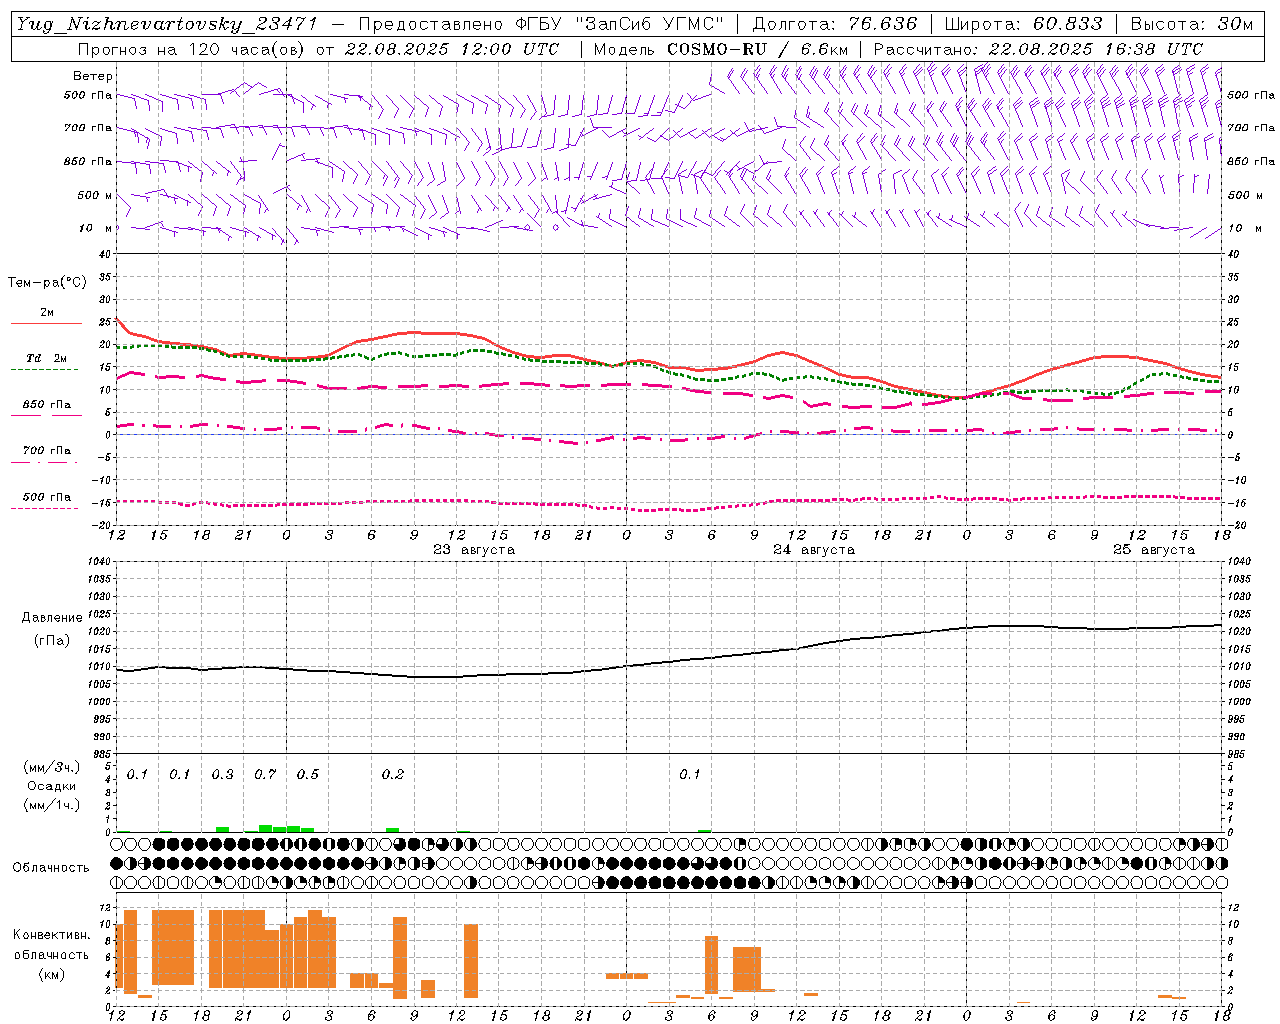Click the Ветер panel label

(92, 76)
